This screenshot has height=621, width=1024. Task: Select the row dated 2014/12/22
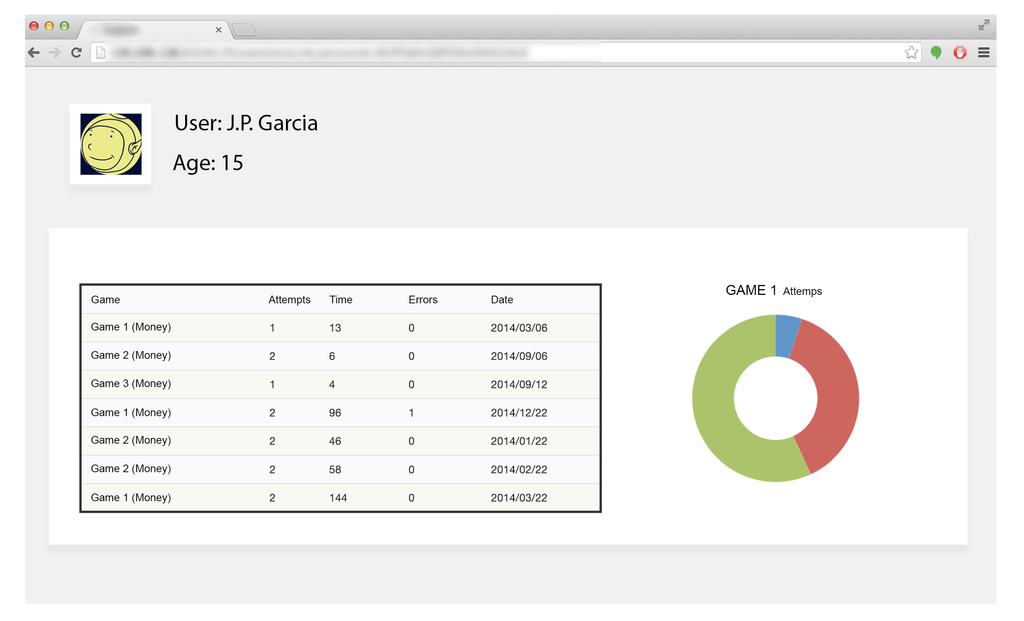pos(340,412)
